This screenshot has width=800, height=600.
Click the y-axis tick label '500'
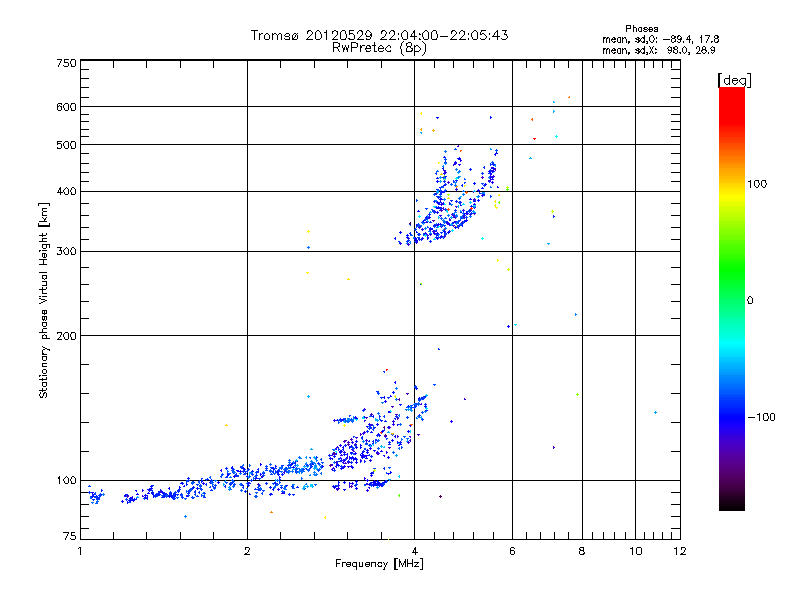[x=67, y=145]
